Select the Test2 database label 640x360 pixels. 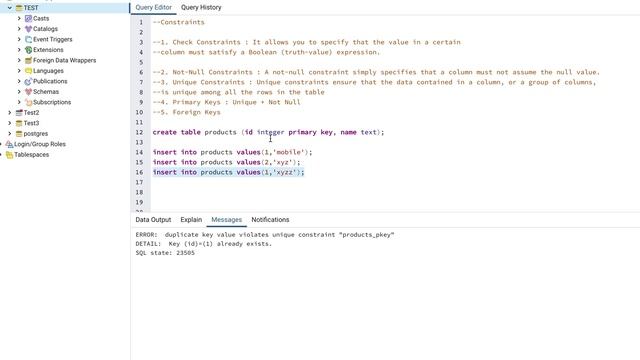tap(31, 113)
